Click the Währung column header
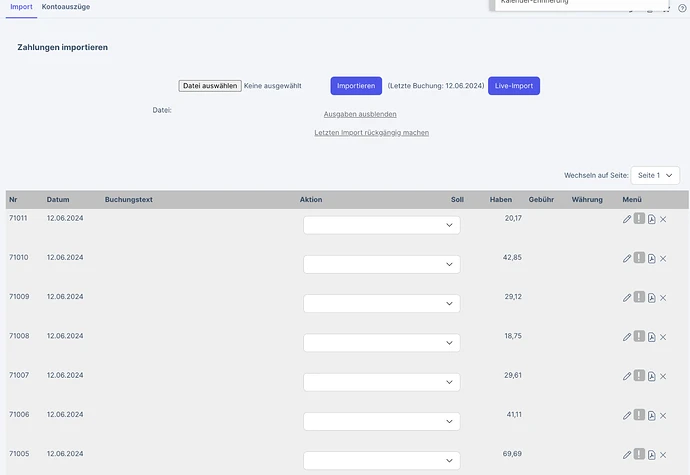 tap(587, 199)
